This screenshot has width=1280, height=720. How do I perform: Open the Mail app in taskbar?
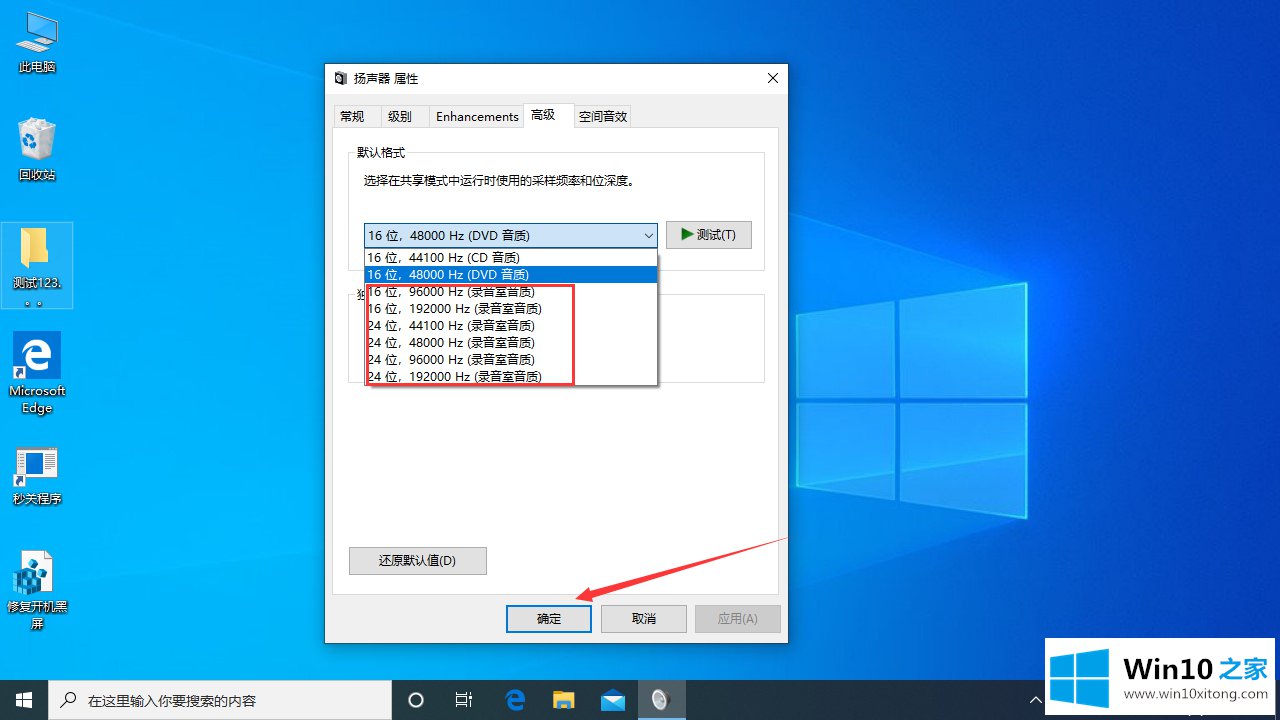pos(613,700)
